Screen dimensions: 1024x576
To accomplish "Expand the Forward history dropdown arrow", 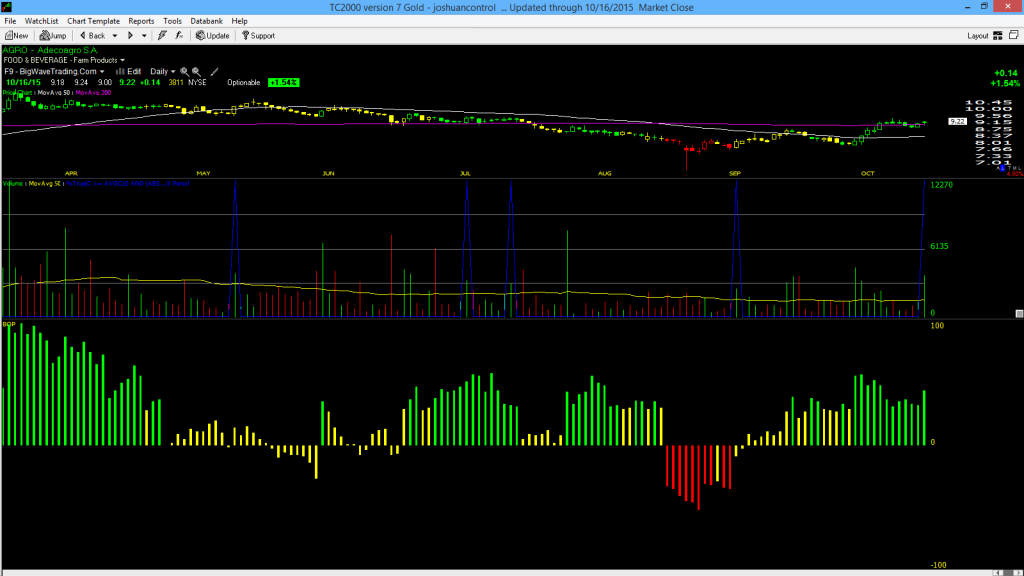I will tap(144, 36).
